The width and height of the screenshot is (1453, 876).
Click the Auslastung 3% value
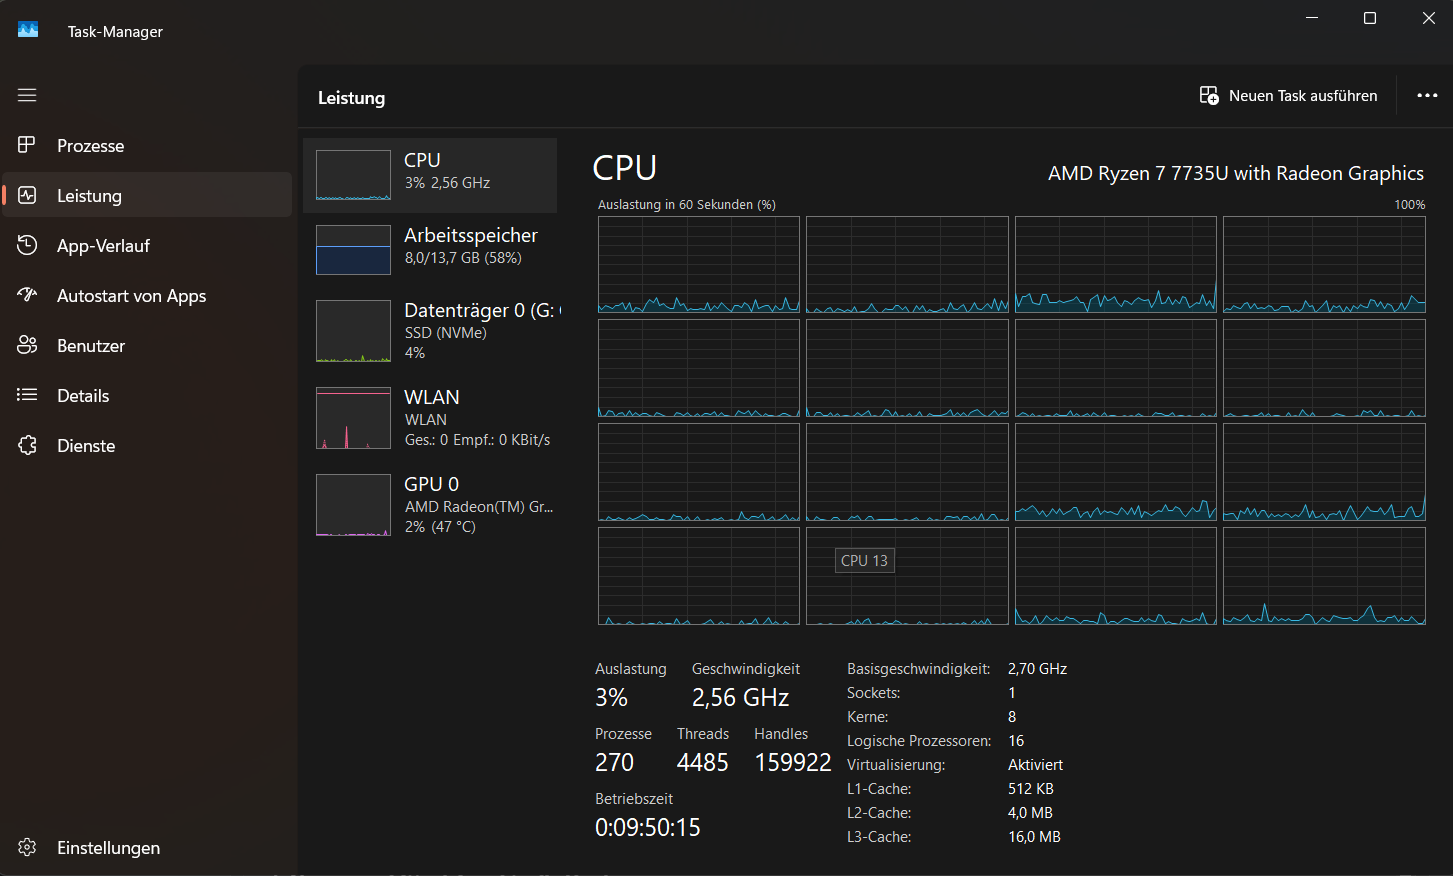(611, 698)
